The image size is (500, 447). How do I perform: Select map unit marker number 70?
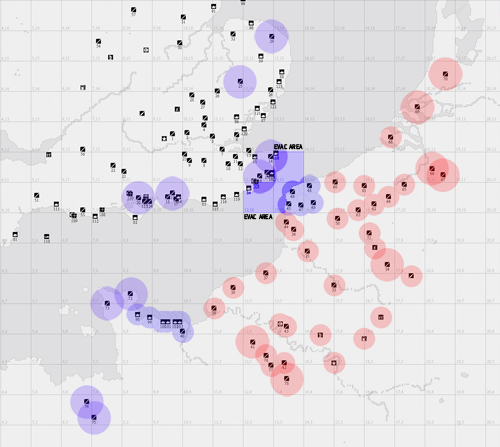[445, 74]
